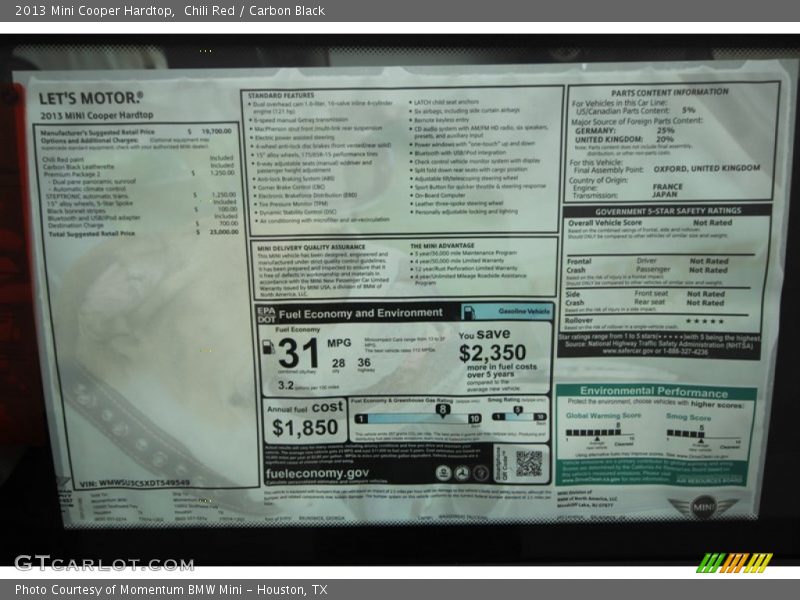Click the "JAPAN" transmission origin text
This screenshot has width=800, height=600.
tap(665, 194)
